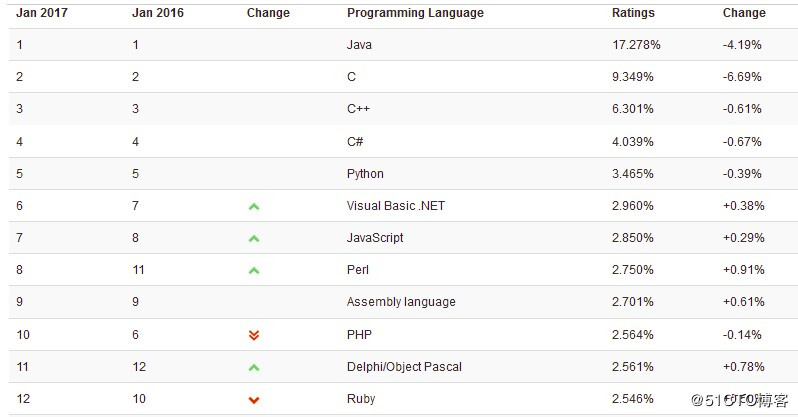
Task: Click green up arrow for Delphi/Object Pascal
Action: (254, 367)
